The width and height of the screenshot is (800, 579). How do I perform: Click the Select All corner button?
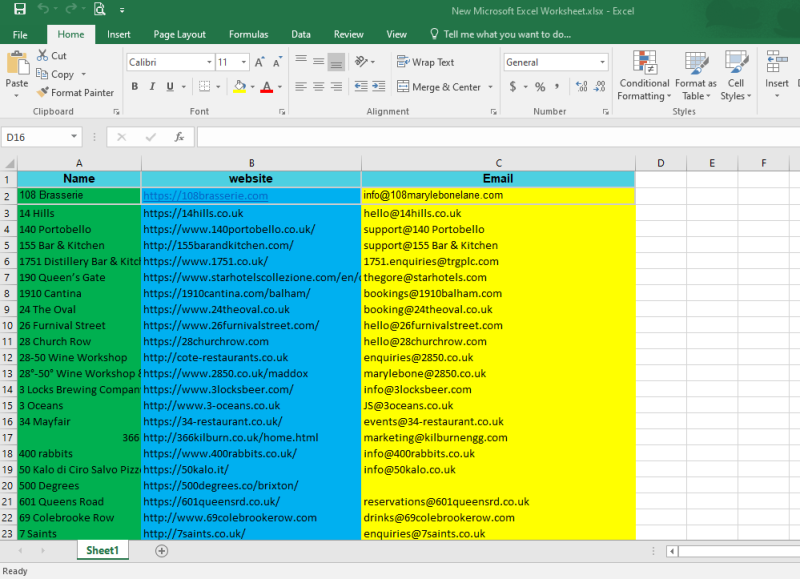[x=9, y=163]
